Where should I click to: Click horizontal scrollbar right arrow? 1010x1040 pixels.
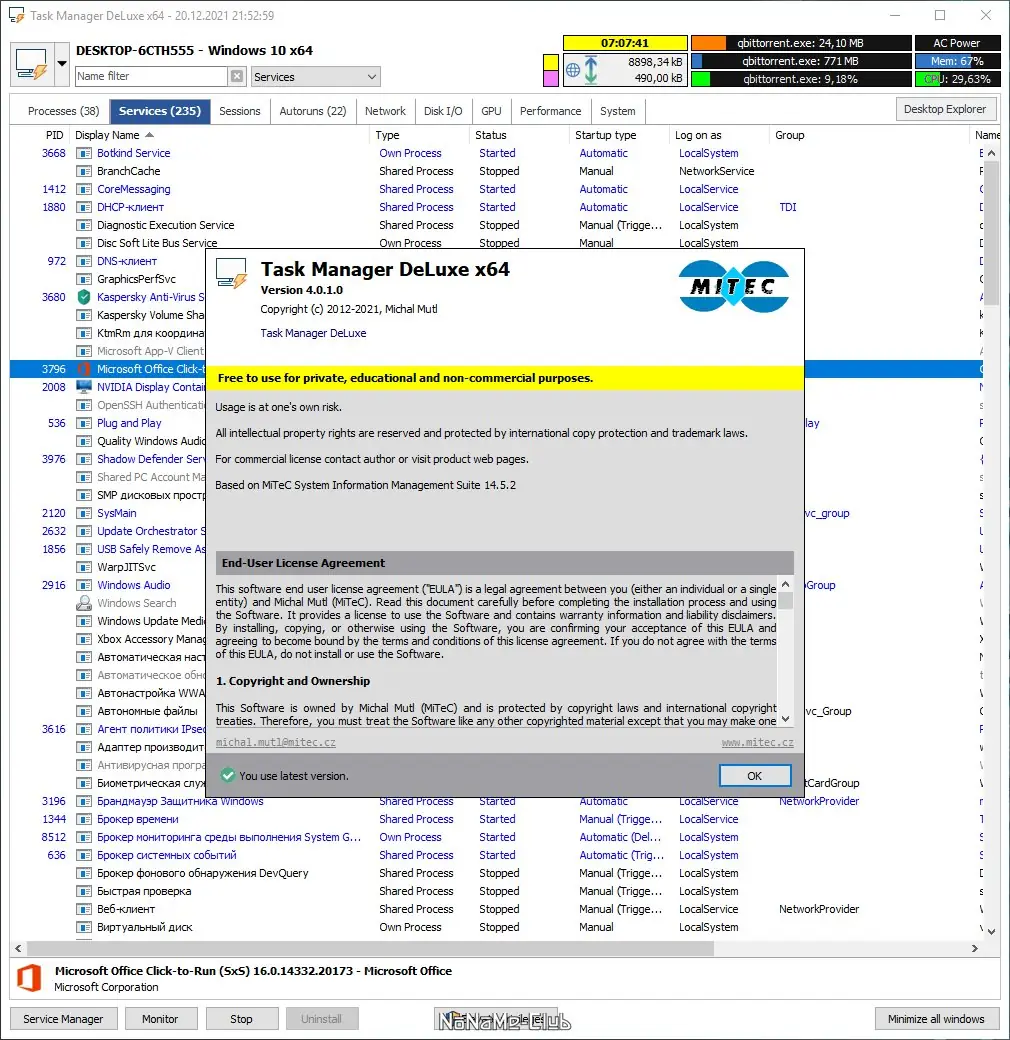974,948
